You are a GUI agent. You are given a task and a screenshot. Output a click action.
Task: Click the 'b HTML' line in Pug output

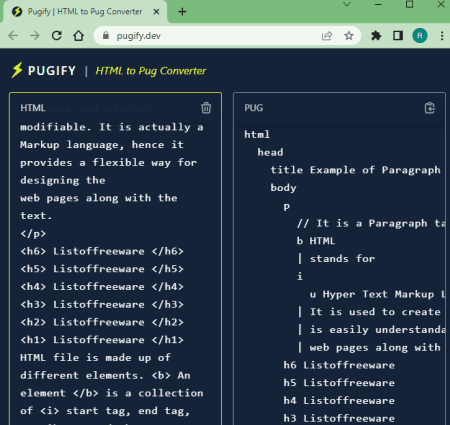(x=316, y=241)
